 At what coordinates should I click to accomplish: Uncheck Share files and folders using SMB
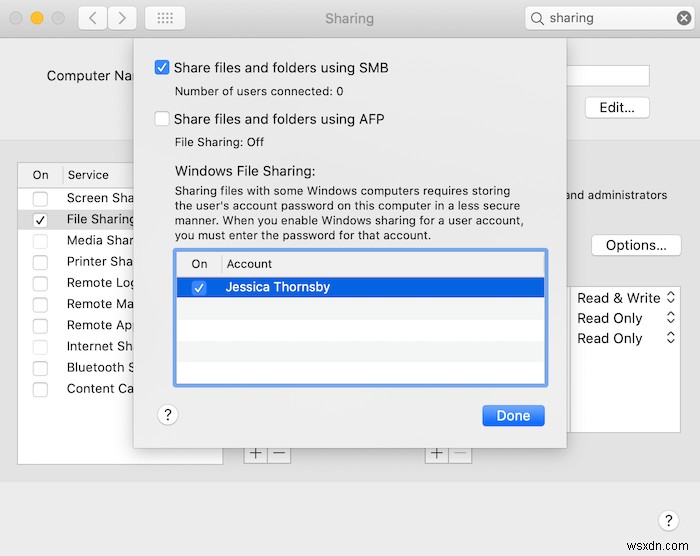point(162,67)
